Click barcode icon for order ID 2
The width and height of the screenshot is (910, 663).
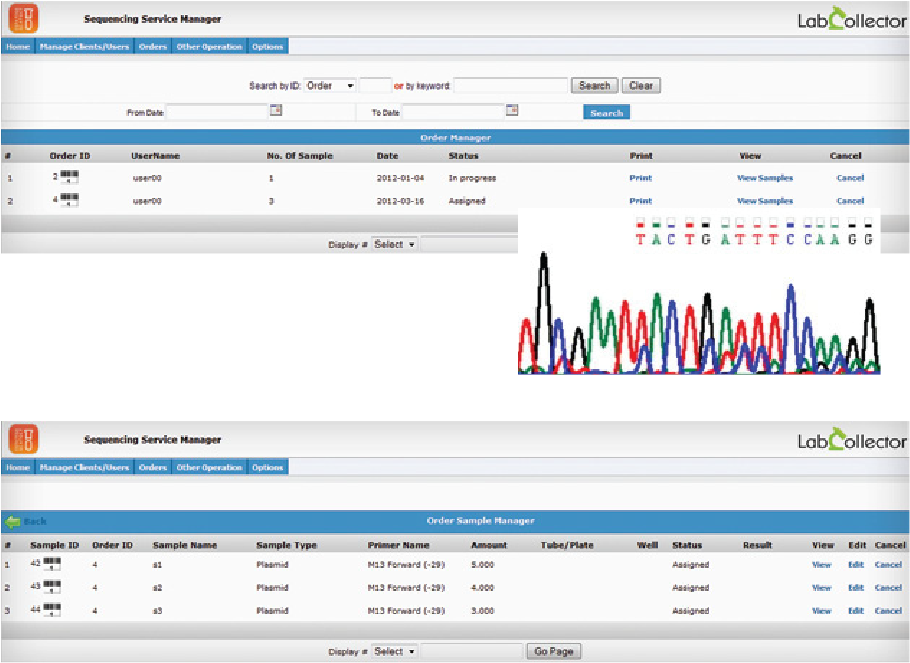point(69,176)
